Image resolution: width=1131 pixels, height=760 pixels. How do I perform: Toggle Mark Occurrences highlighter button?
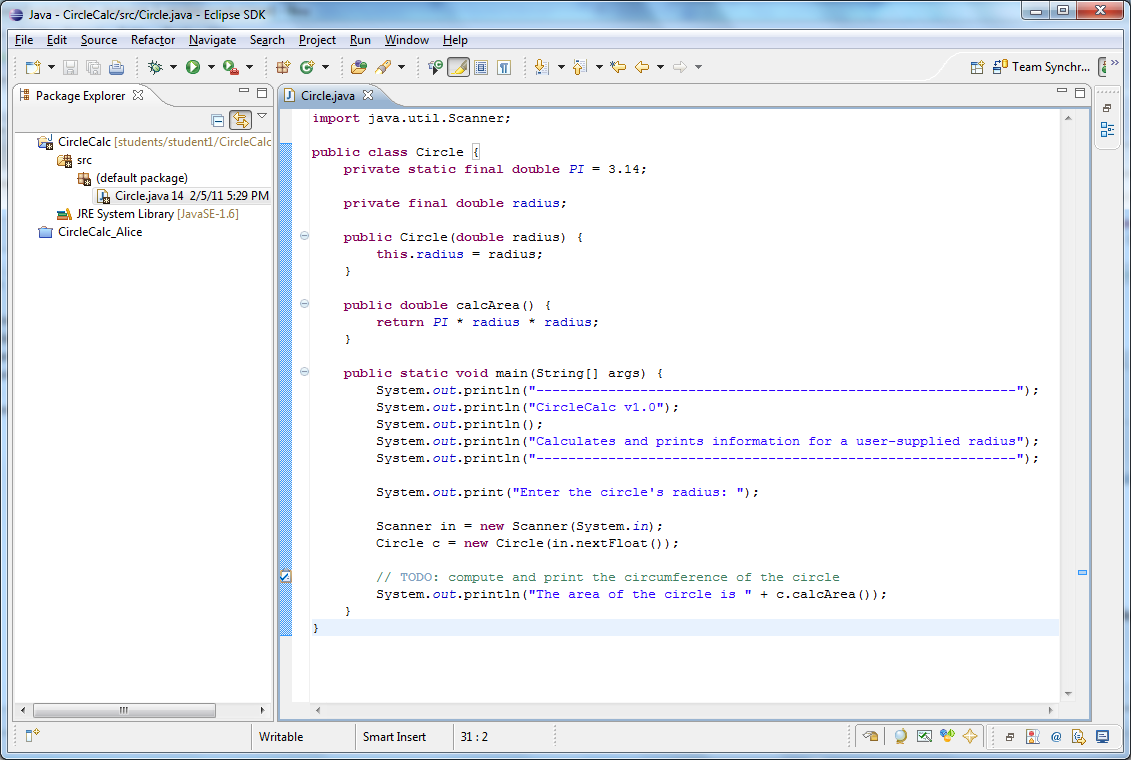tap(458, 67)
